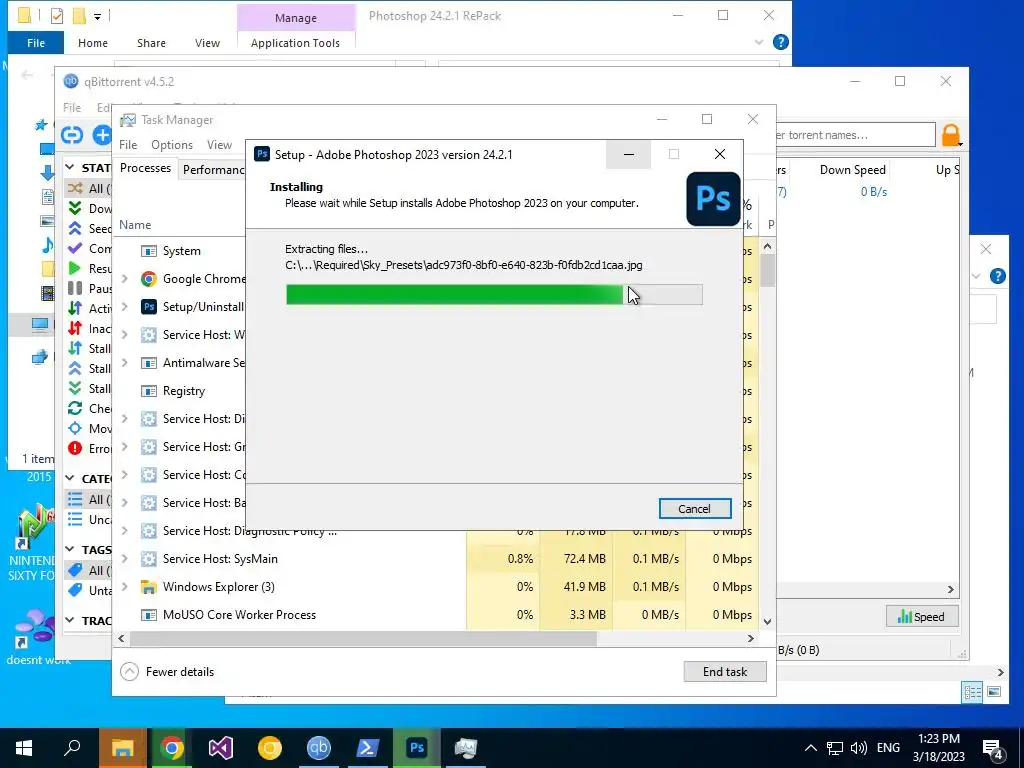Screen dimensions: 1024x768
Task: Select the Paused filter in qBittorrent
Action: pyautogui.click(x=90, y=288)
